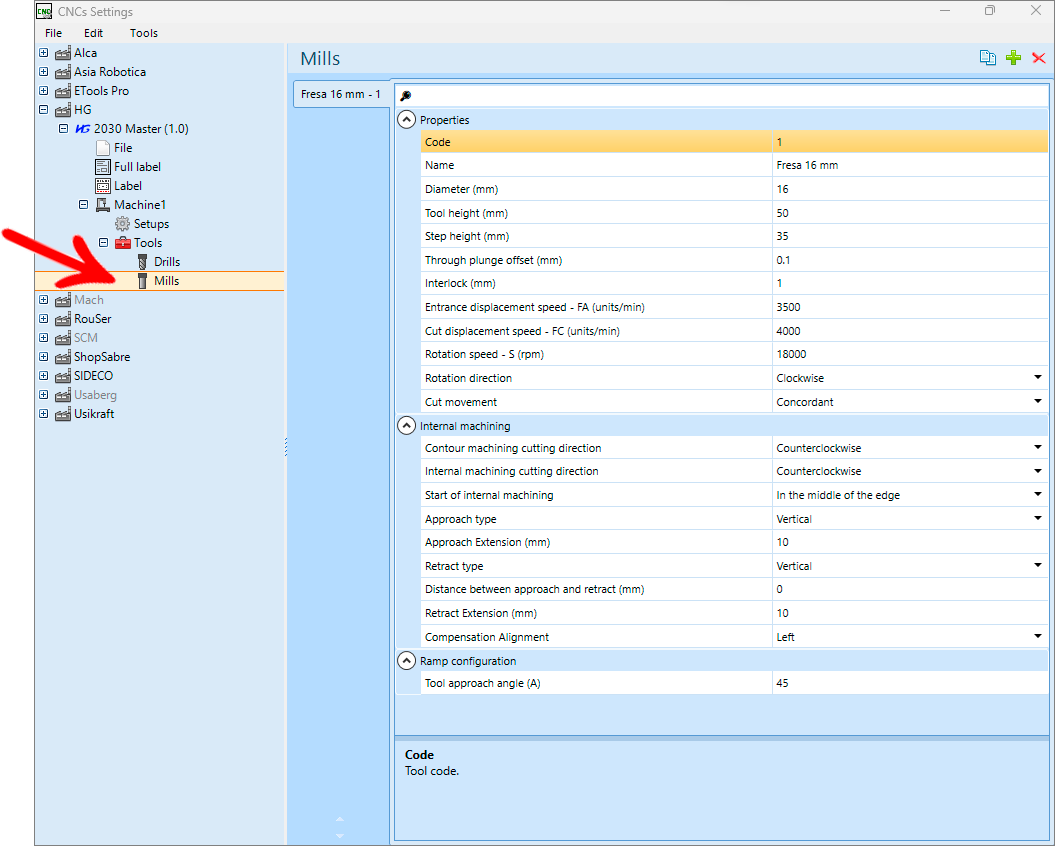Image resolution: width=1055 pixels, height=846 pixels.
Task: Open Start of internal machining dropdown
Action: (1038, 495)
